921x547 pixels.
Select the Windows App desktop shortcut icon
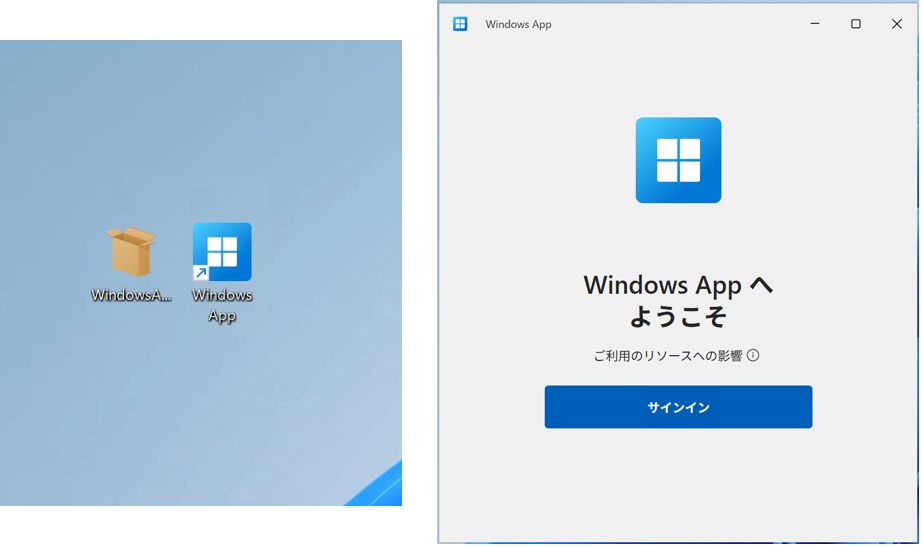click(x=222, y=251)
